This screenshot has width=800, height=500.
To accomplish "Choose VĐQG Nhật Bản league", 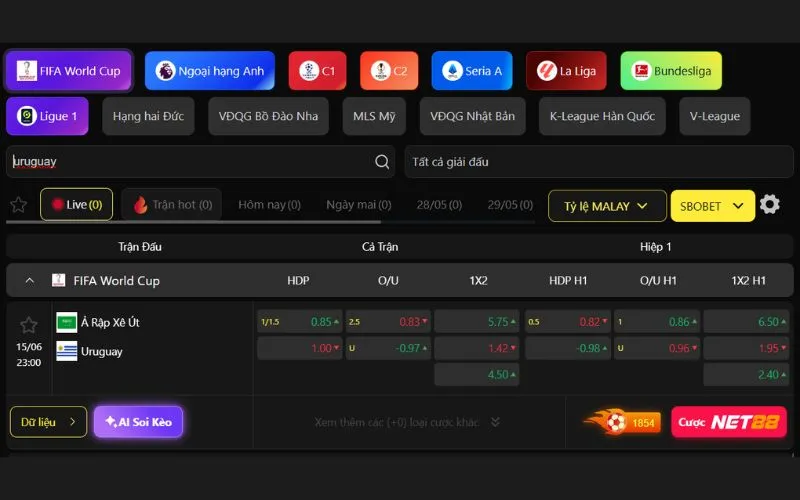I will [x=472, y=116].
